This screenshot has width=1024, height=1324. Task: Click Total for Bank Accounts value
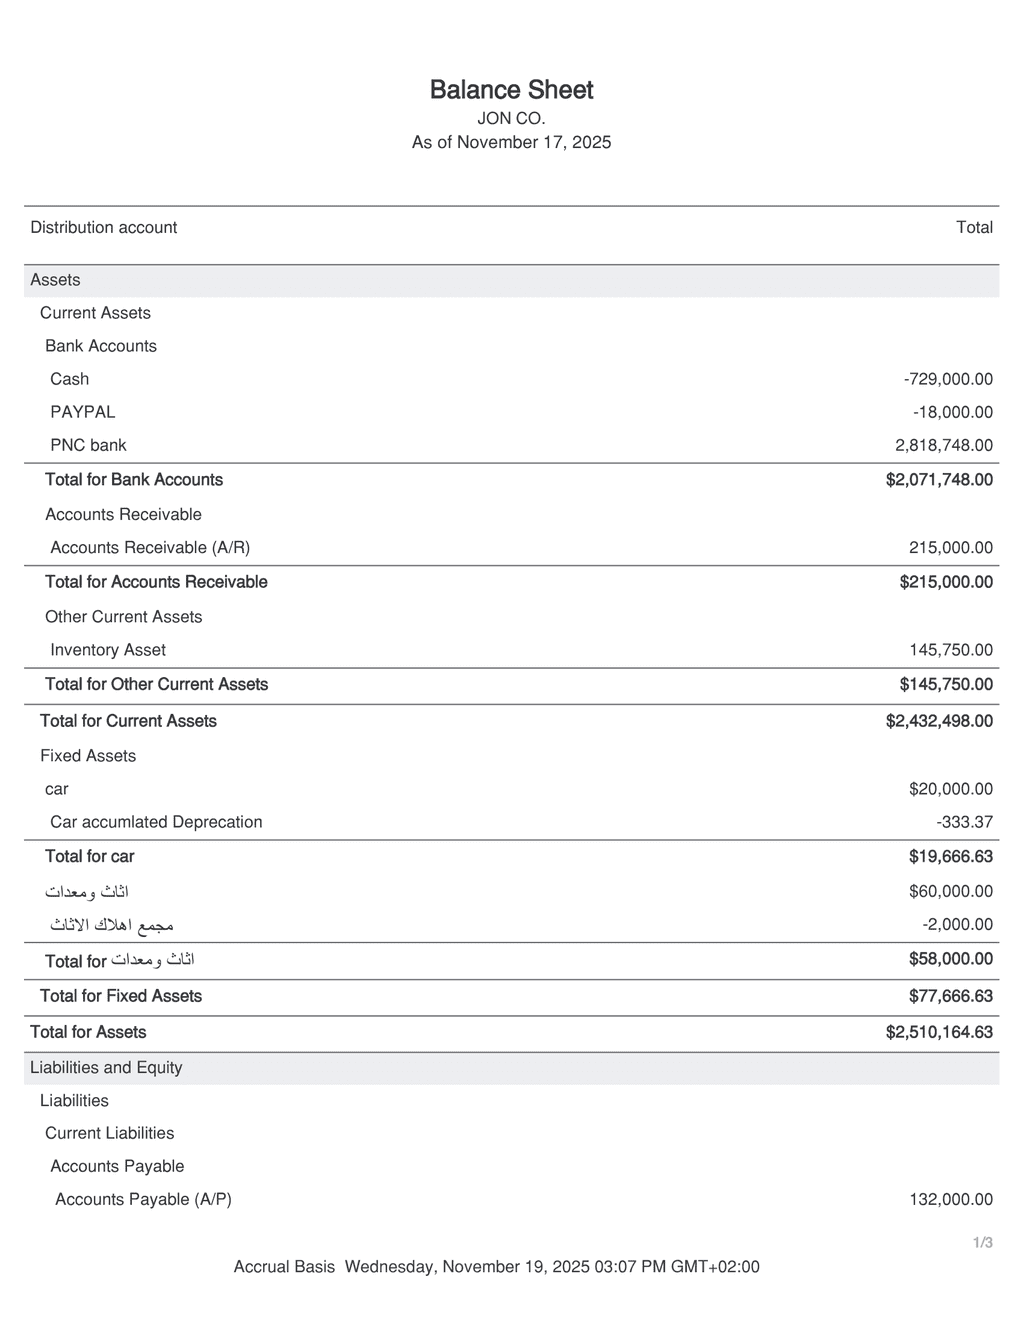(939, 480)
